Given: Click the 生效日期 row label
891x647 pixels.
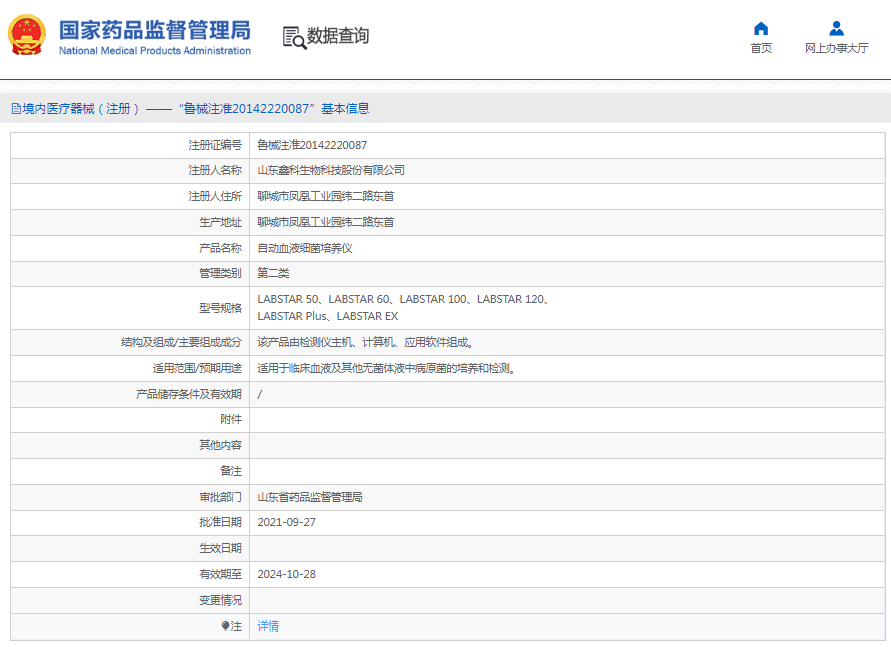Looking at the screenshot, I should (x=220, y=548).
